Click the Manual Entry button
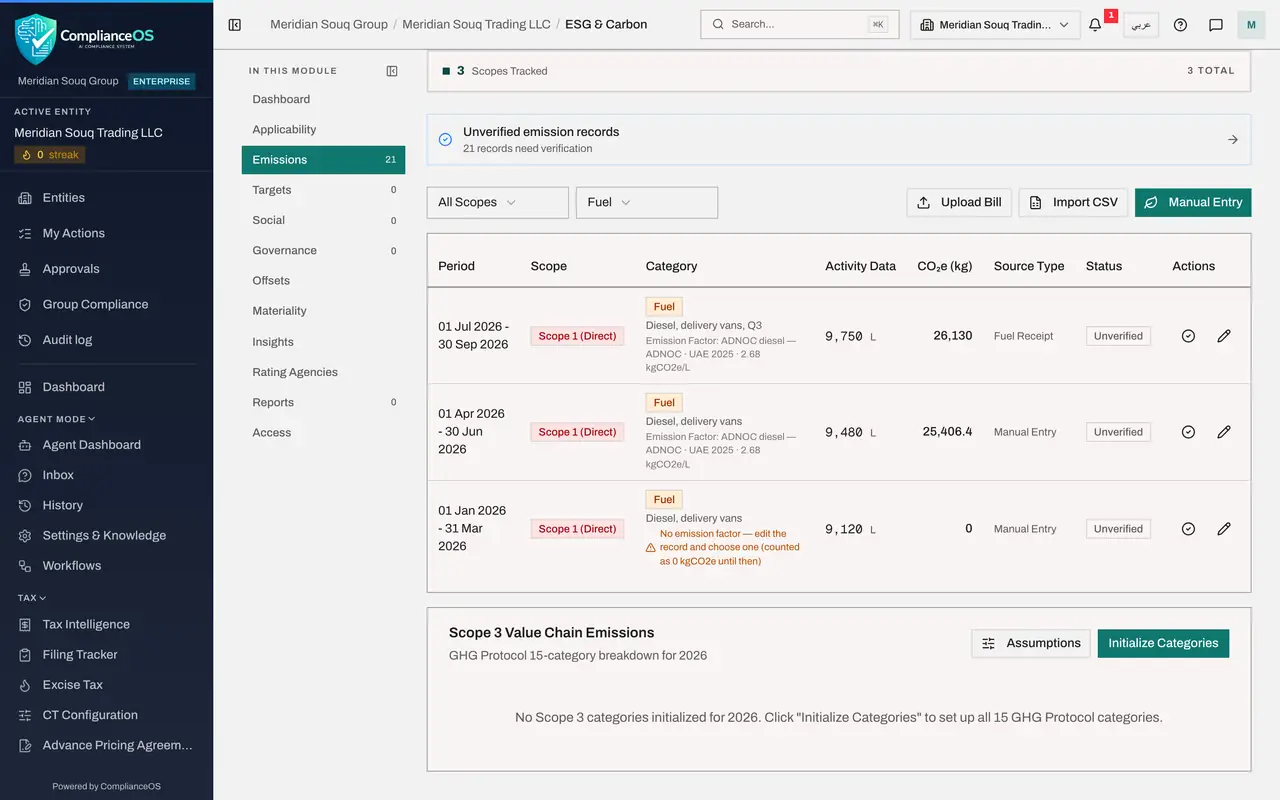The image size is (1280, 800). (x=1193, y=202)
